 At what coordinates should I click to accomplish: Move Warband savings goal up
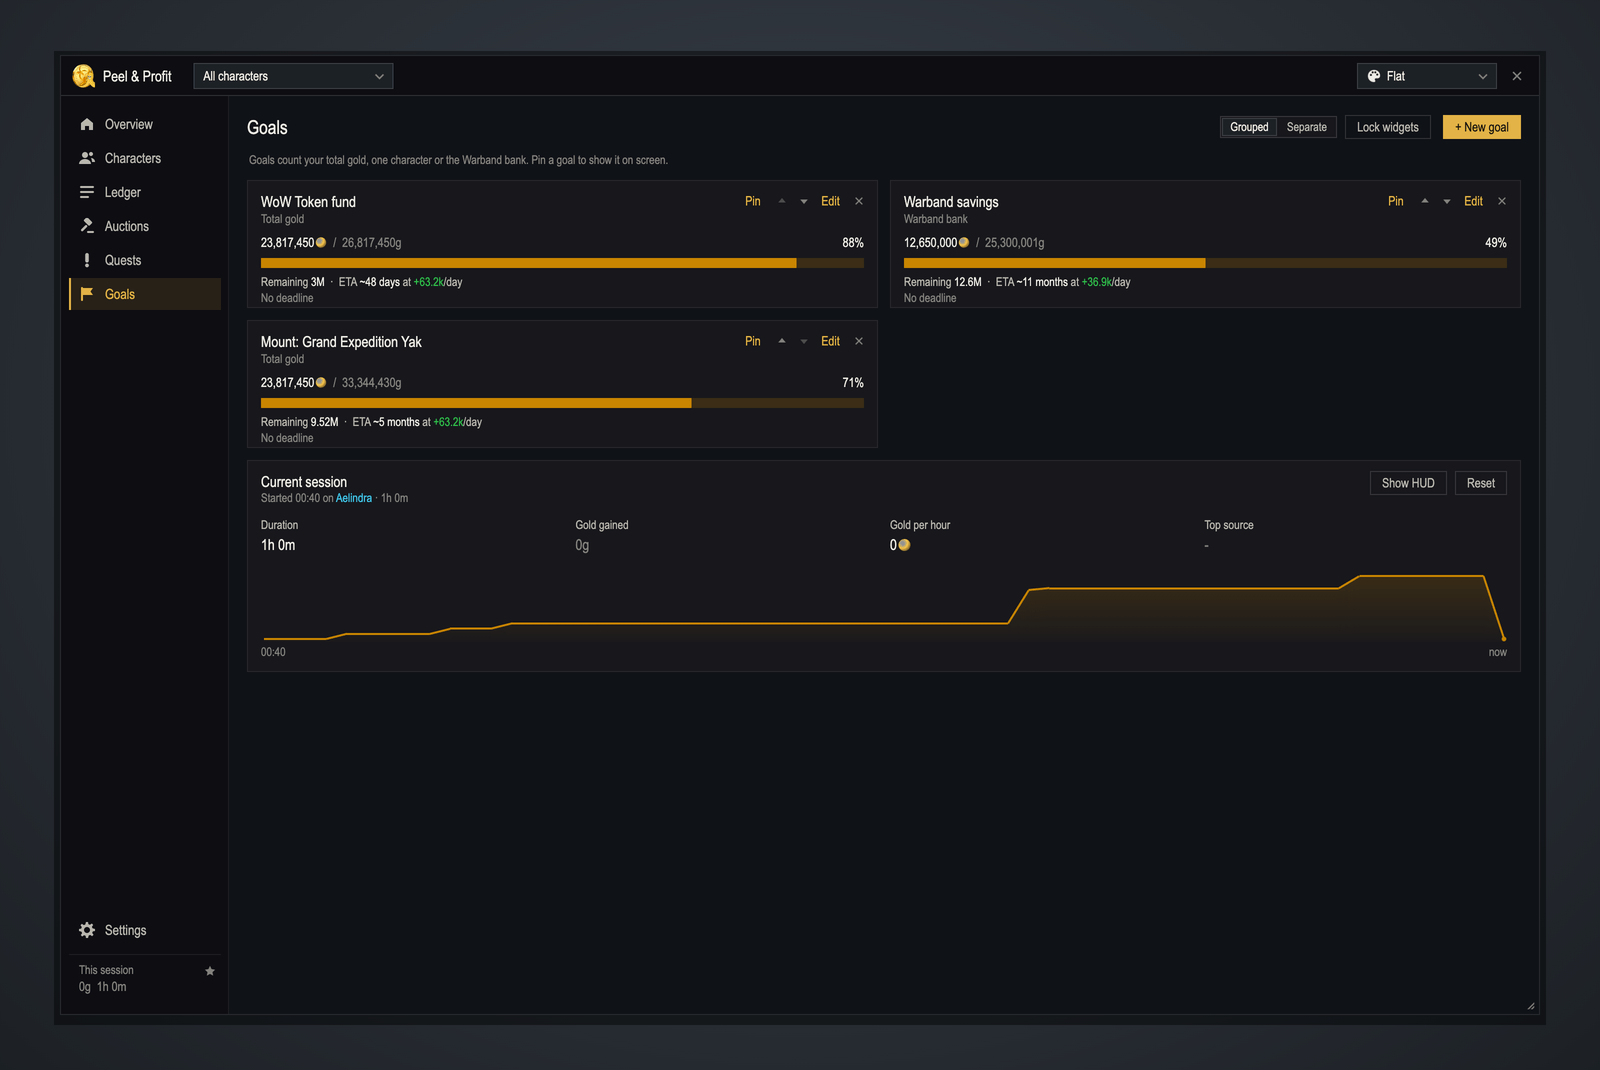(1425, 201)
